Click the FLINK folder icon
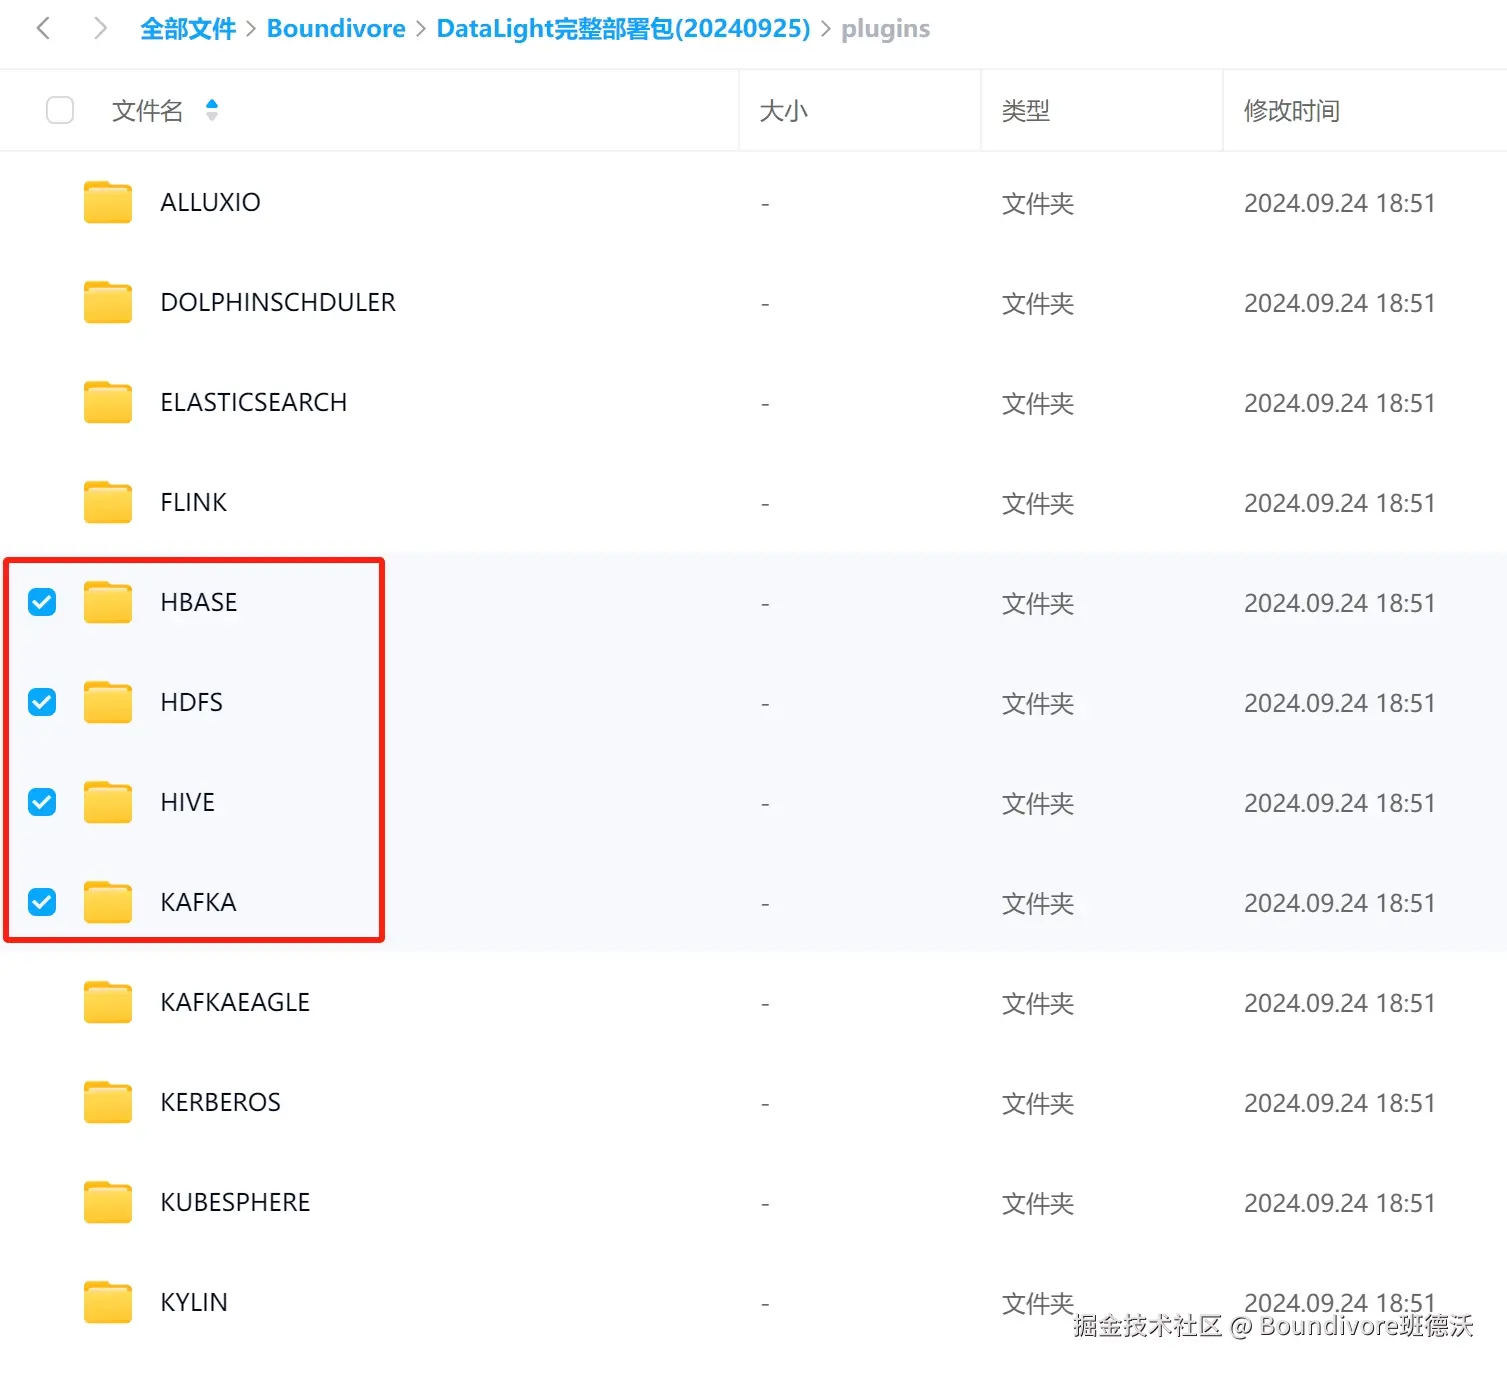This screenshot has width=1507, height=1373. coord(108,502)
